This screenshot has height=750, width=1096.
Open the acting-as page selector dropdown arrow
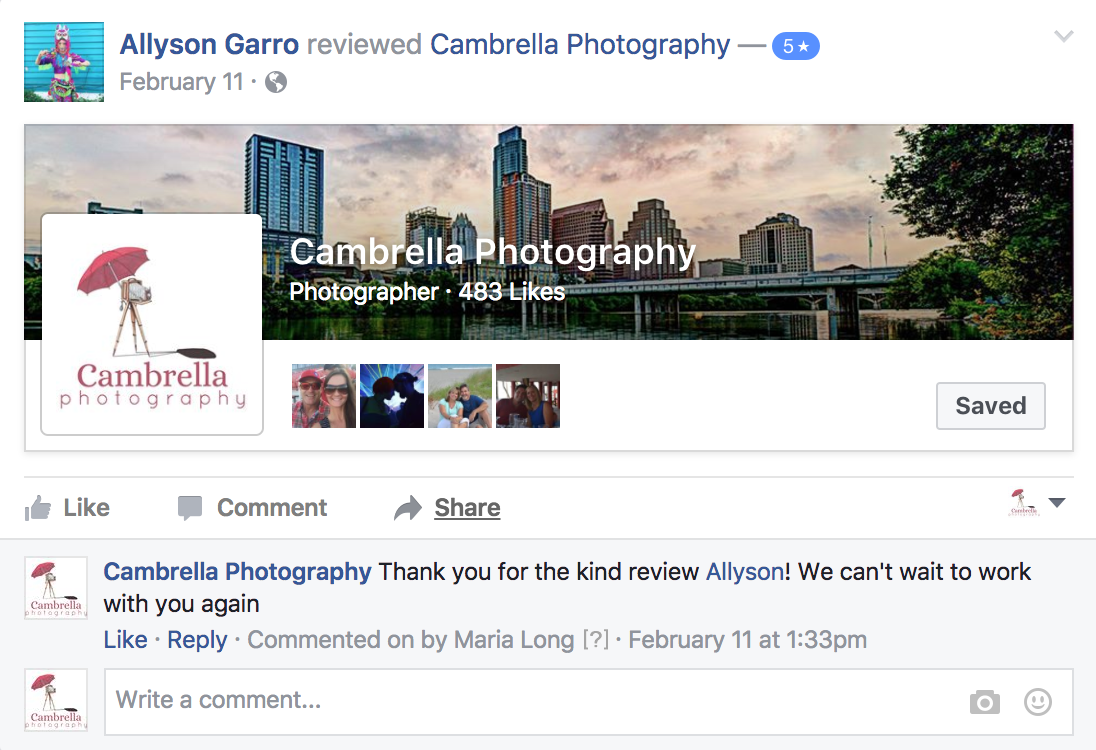tap(1057, 503)
